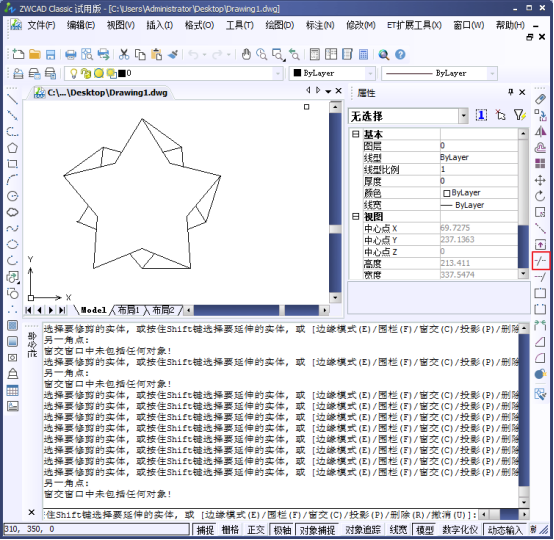The height and width of the screenshot is (540, 554).
Task: Switch to the 布局2 layout tab
Action: tap(163, 310)
